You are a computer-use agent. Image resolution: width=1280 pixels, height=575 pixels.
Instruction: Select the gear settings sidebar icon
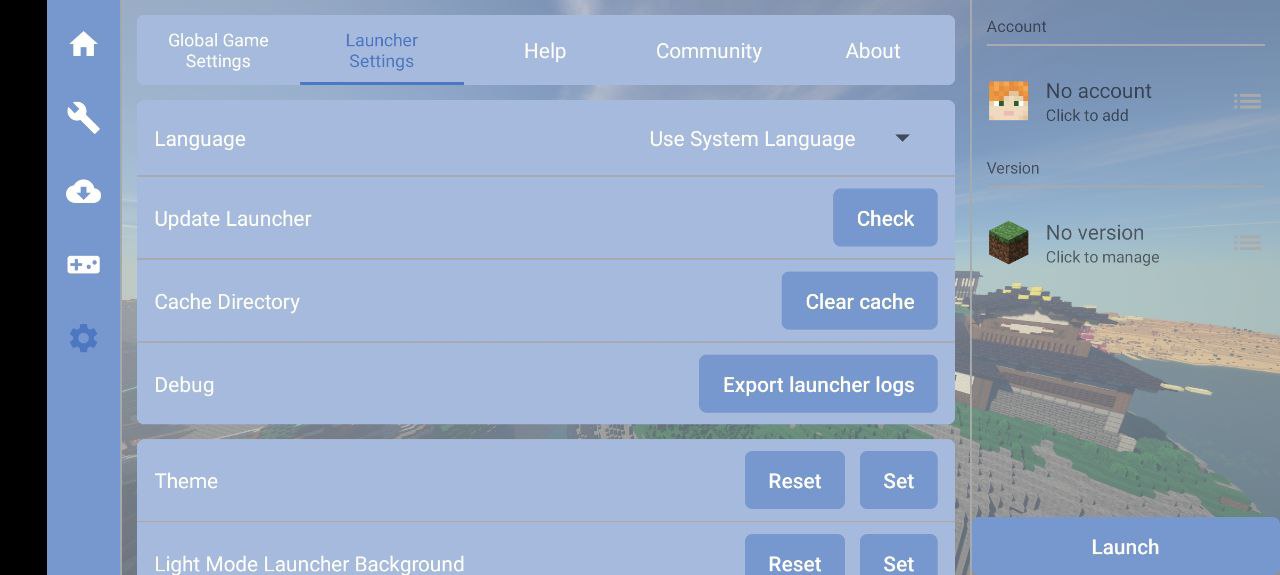[83, 338]
